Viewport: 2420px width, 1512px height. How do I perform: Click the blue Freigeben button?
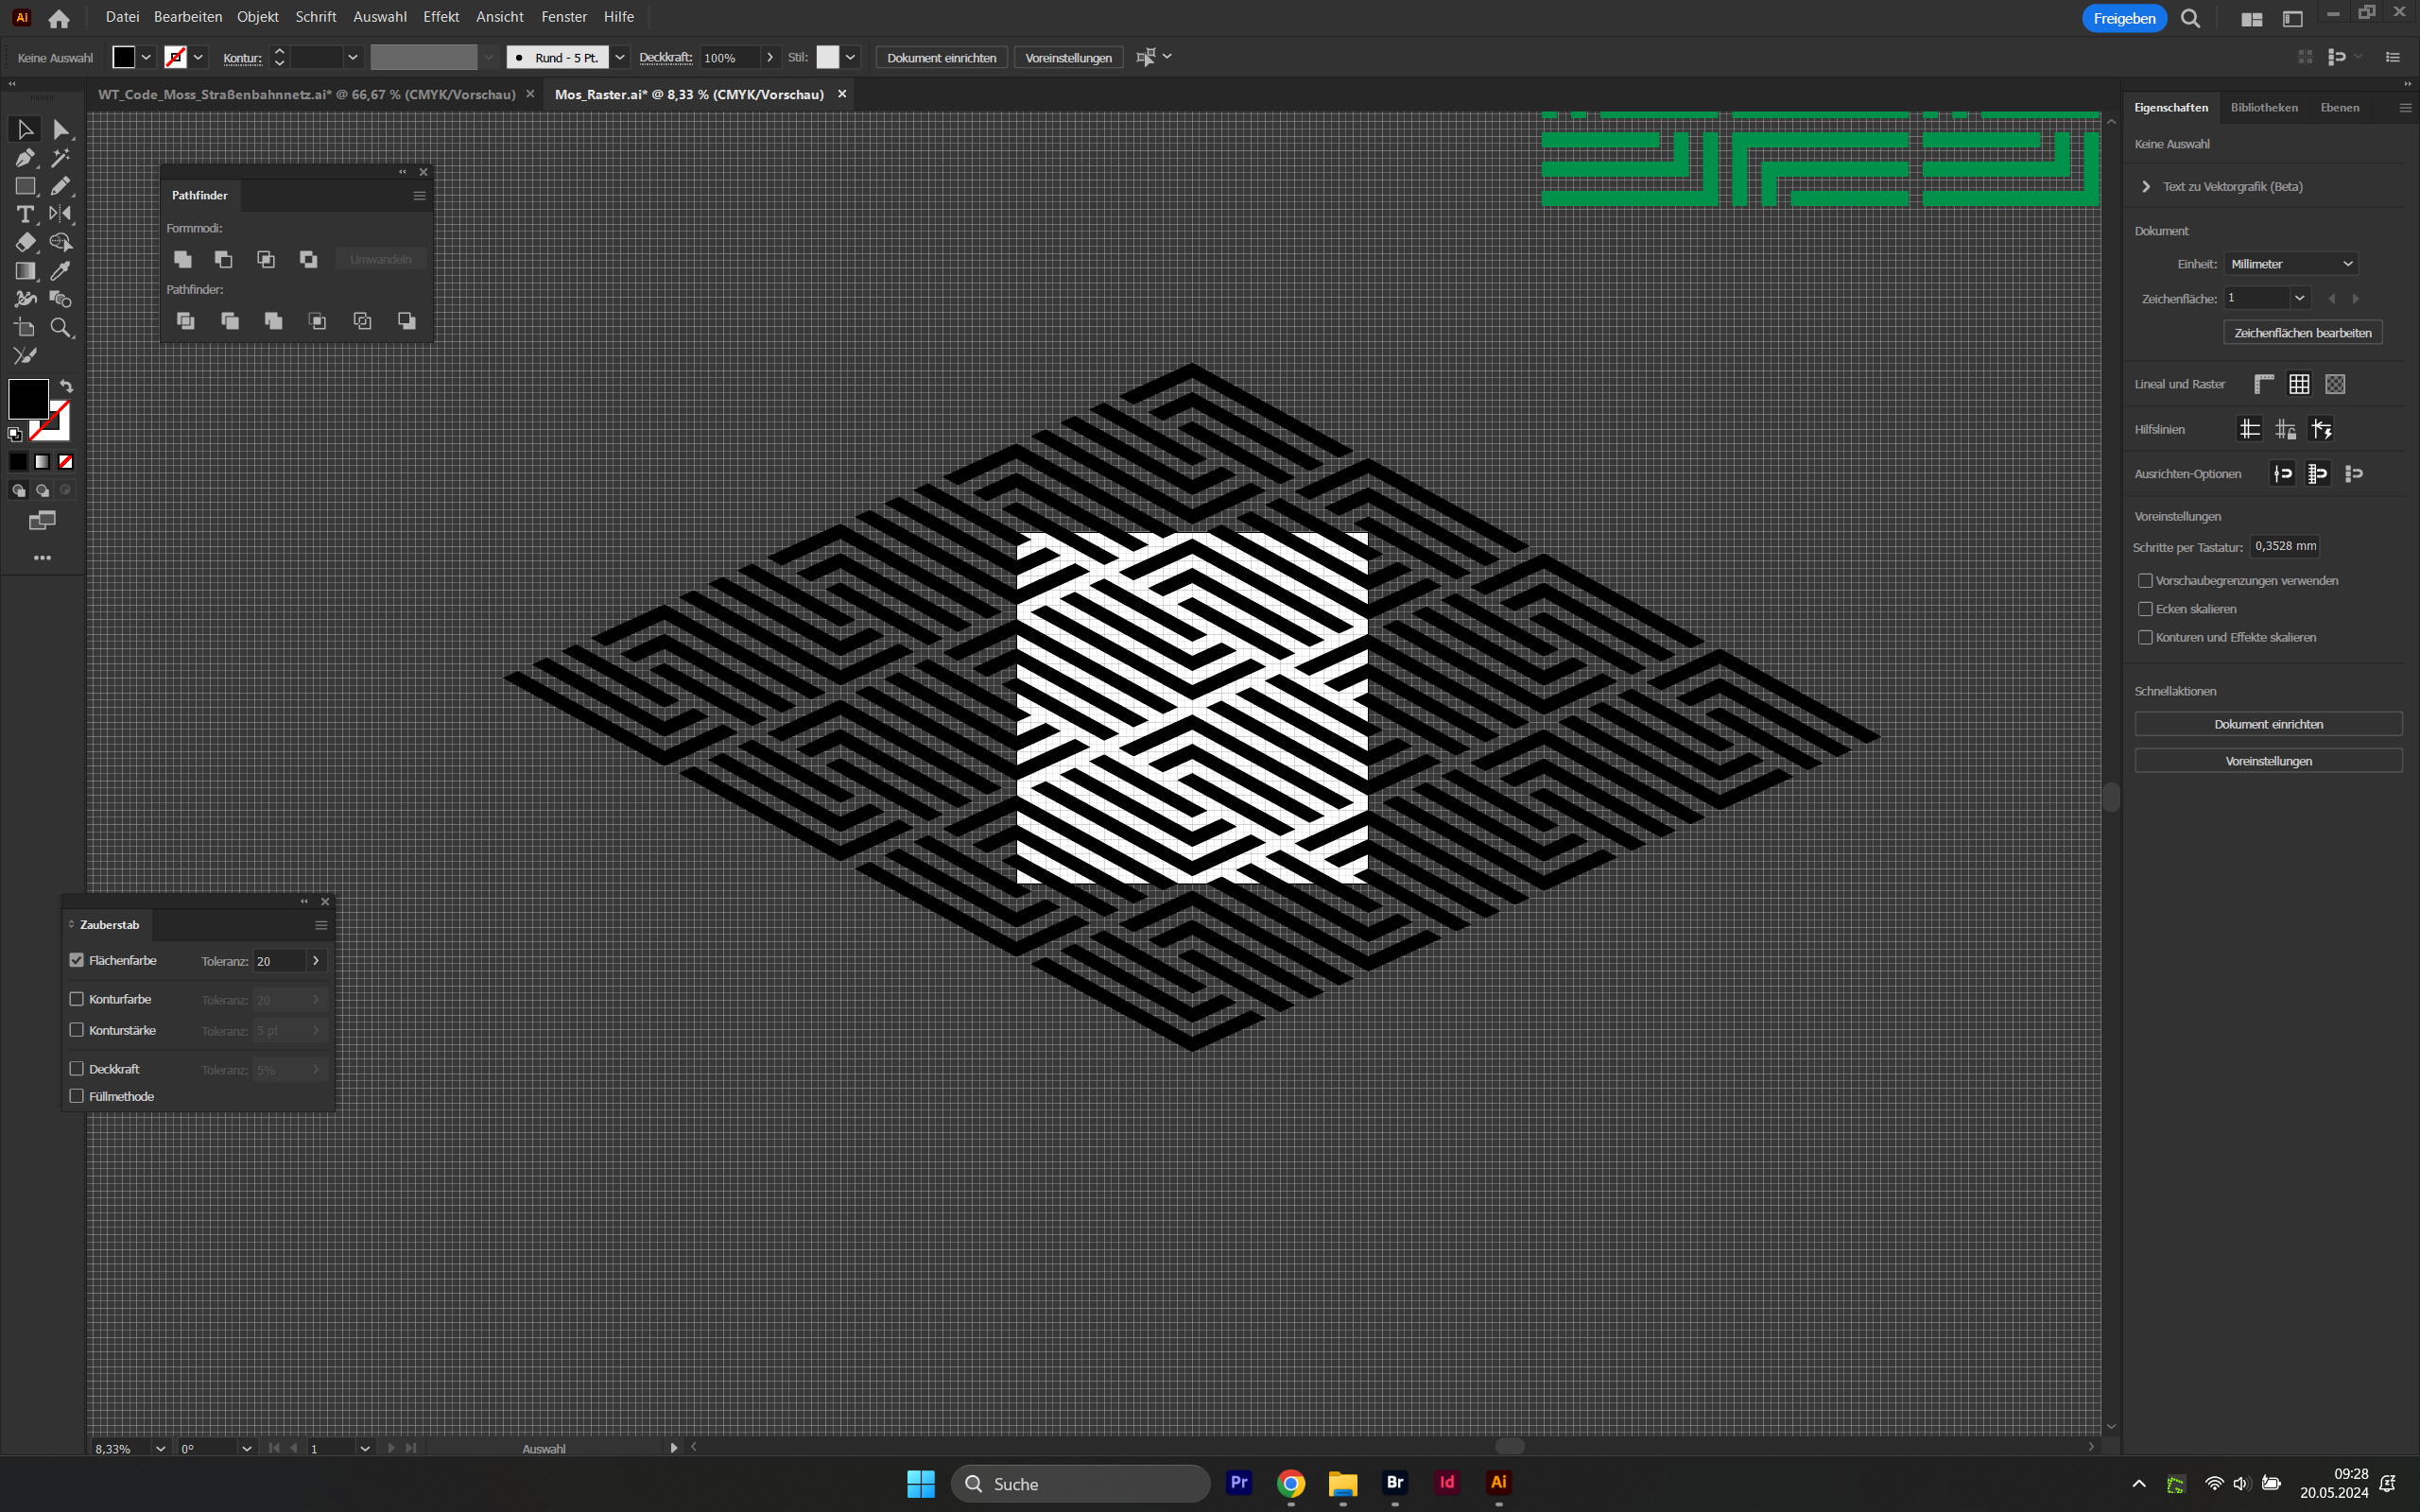point(2124,18)
